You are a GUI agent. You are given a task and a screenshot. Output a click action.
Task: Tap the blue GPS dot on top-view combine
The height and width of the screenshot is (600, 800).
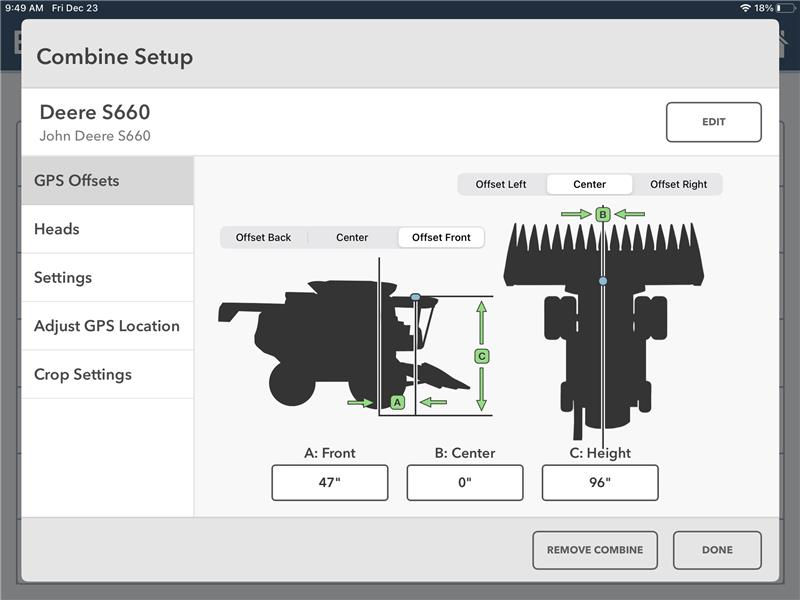tap(603, 281)
